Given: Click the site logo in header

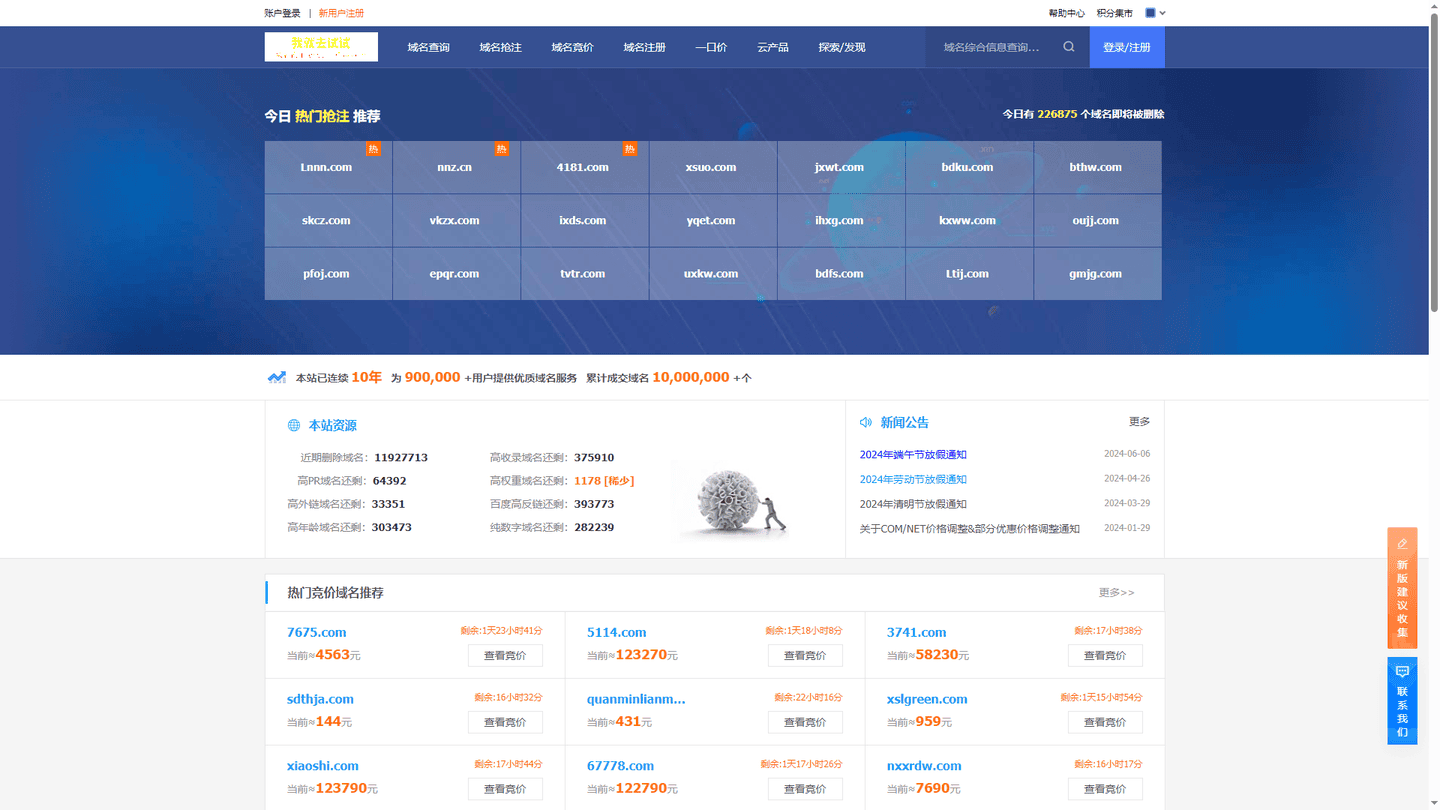Looking at the screenshot, I should pyautogui.click(x=321, y=47).
